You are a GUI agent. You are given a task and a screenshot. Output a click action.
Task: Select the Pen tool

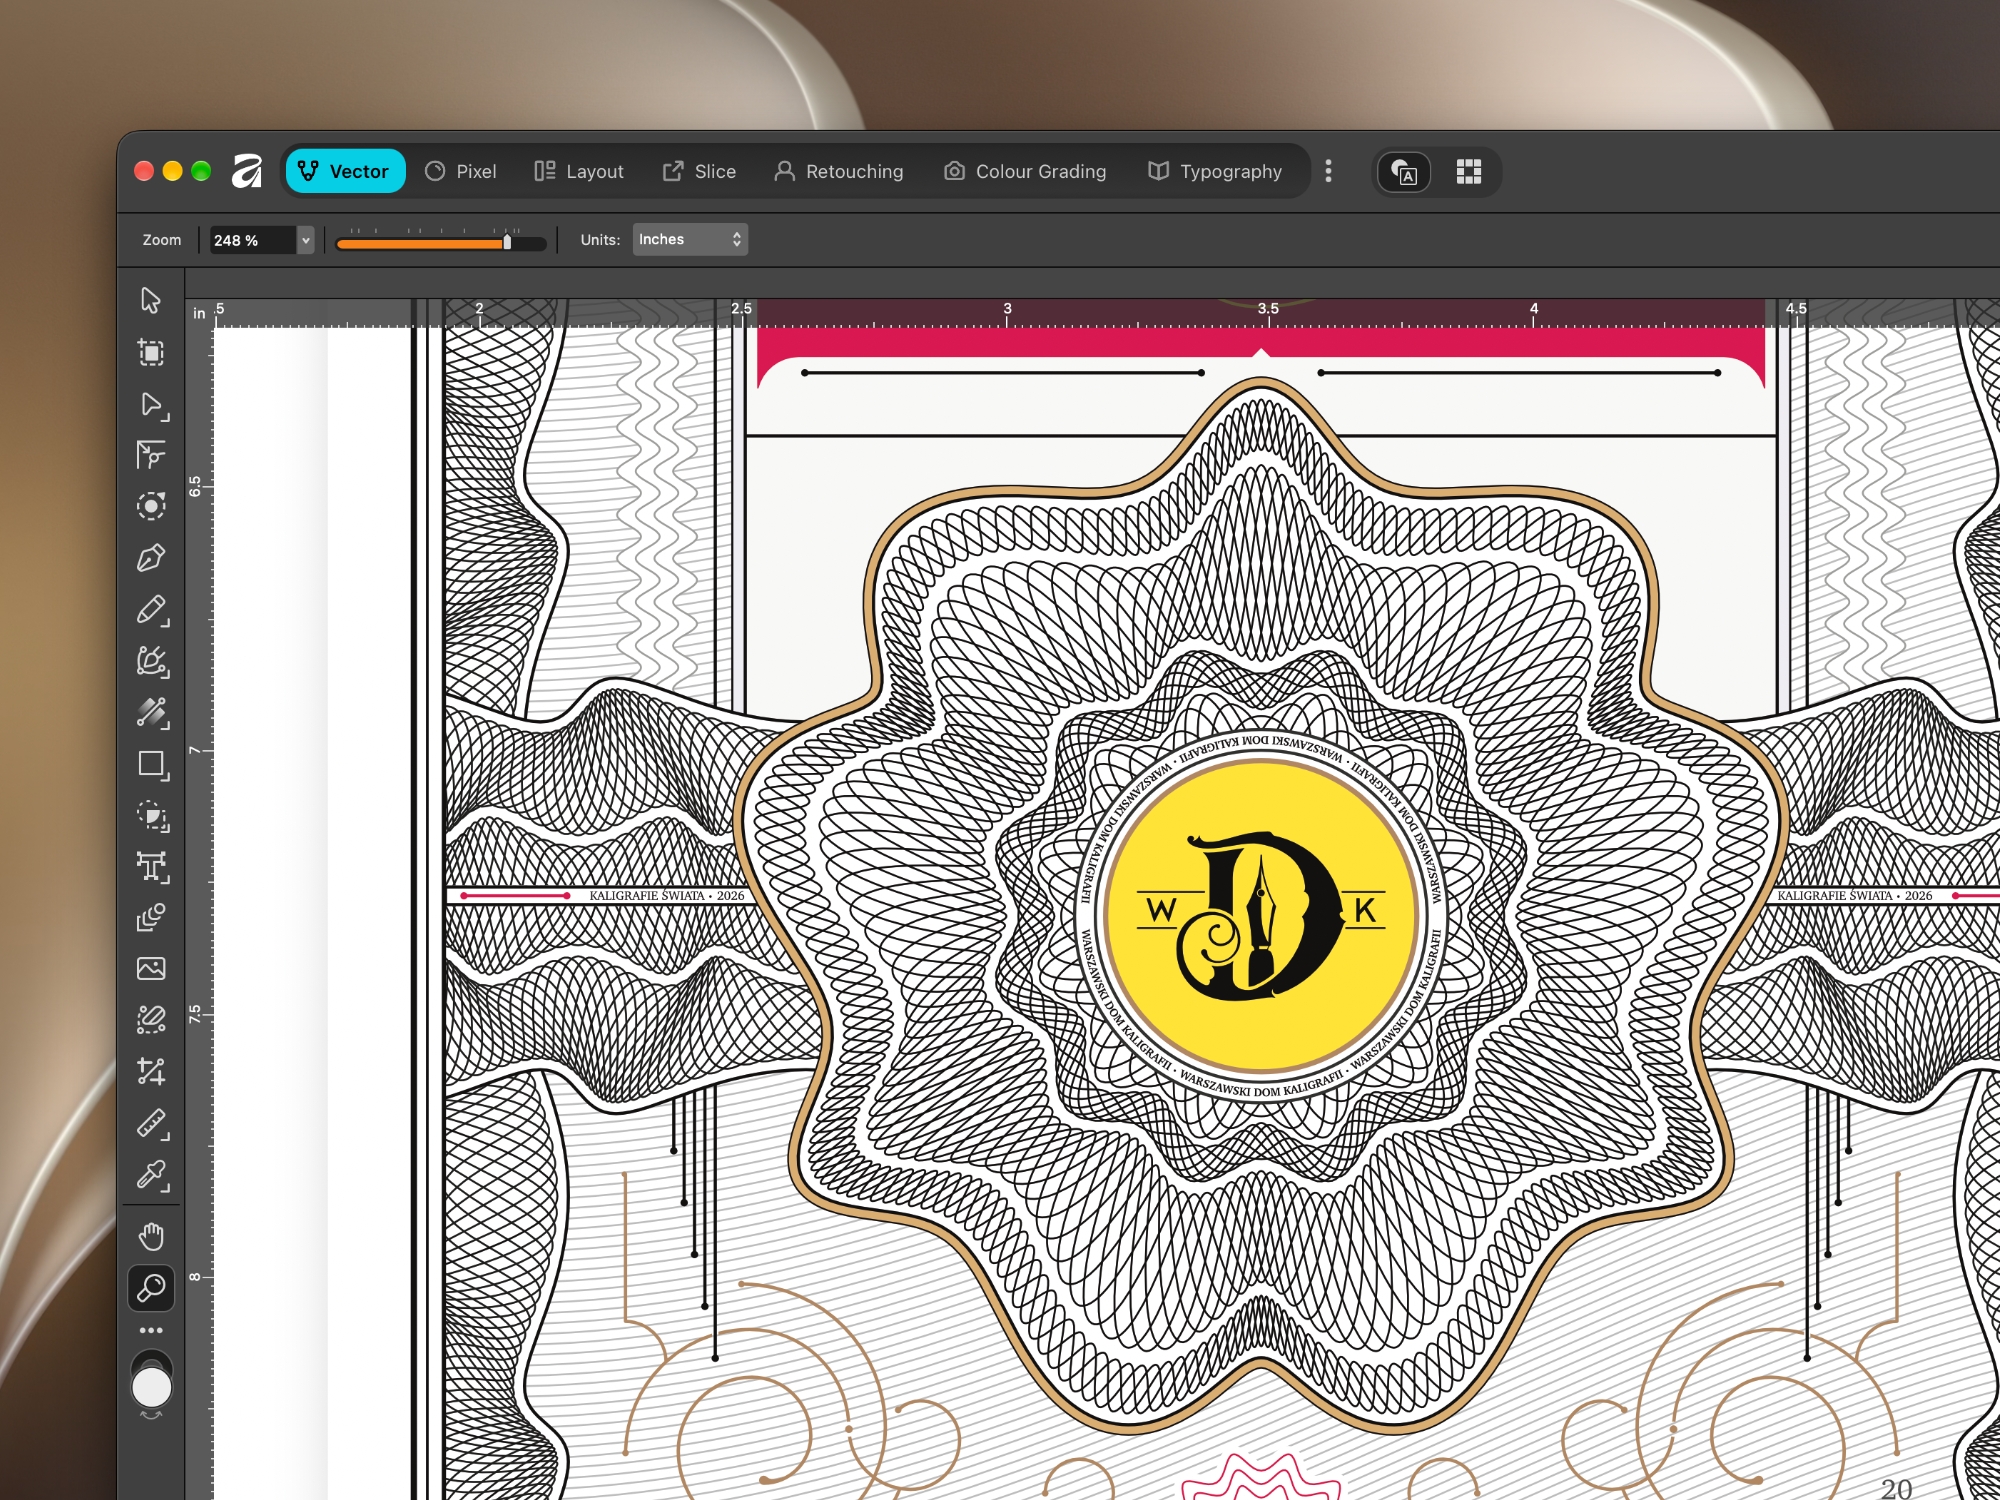[151, 558]
